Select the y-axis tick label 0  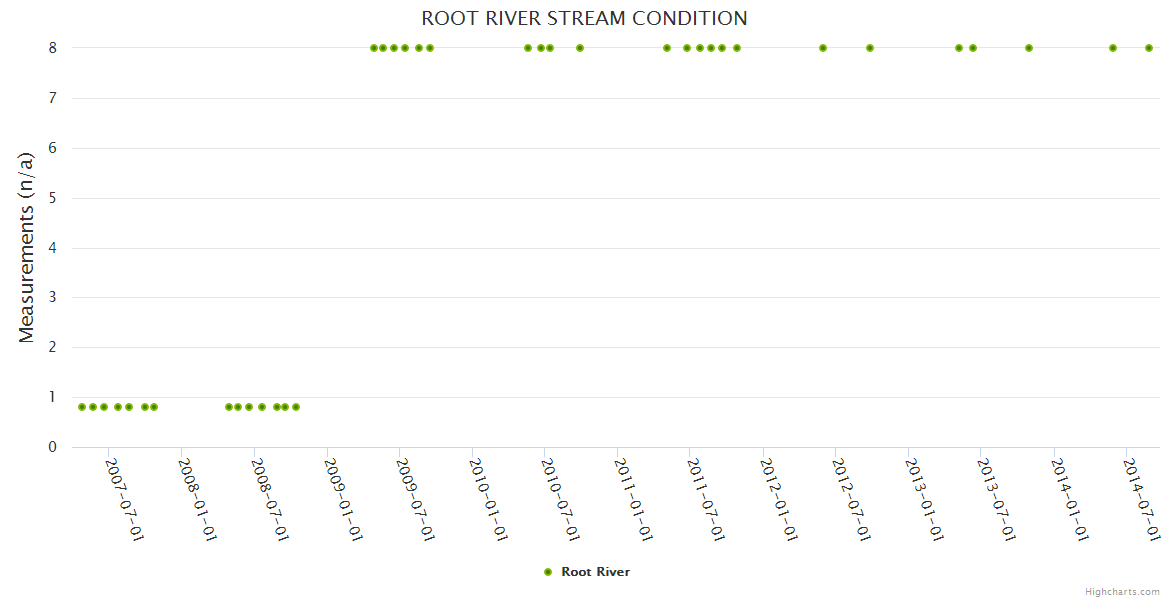click(x=52, y=447)
